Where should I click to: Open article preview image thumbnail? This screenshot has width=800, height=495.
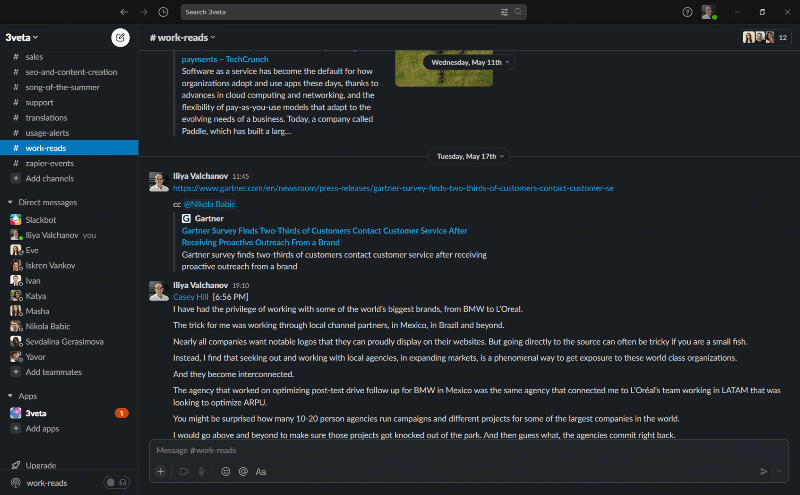(x=444, y=68)
